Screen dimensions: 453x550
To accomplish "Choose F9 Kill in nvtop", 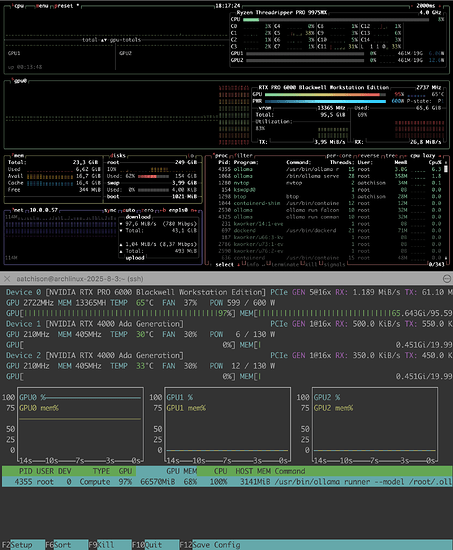I will pyautogui.click(x=109, y=545).
